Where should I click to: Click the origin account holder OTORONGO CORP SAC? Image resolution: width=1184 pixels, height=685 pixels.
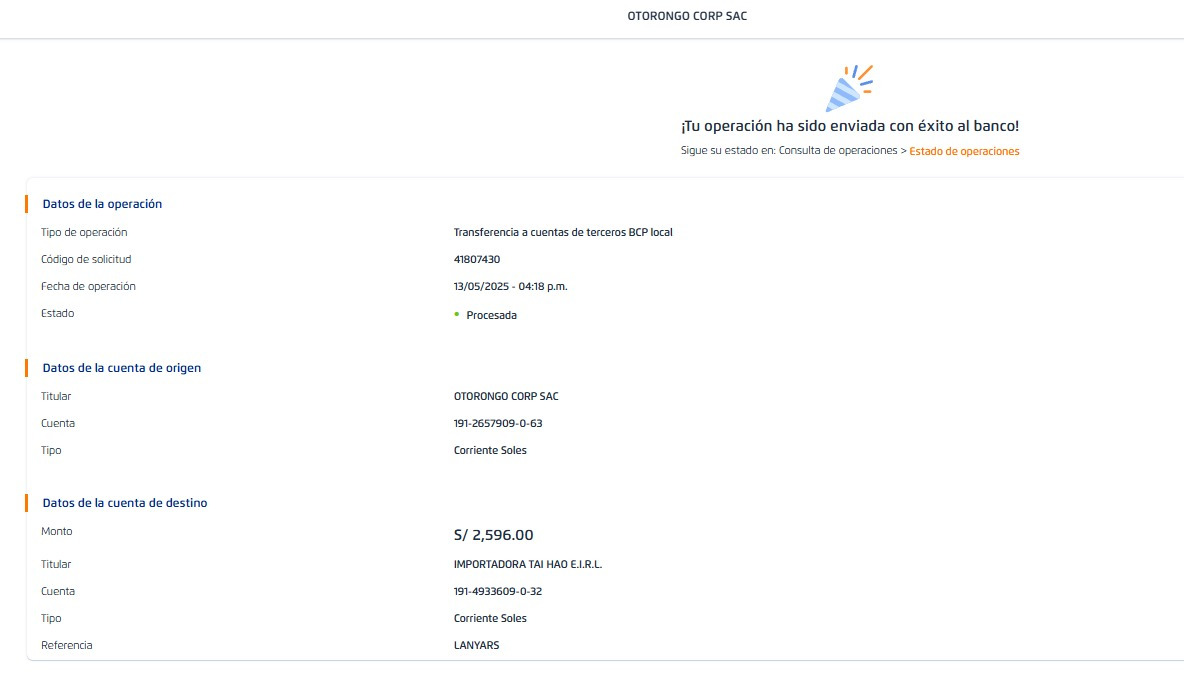[506, 396]
